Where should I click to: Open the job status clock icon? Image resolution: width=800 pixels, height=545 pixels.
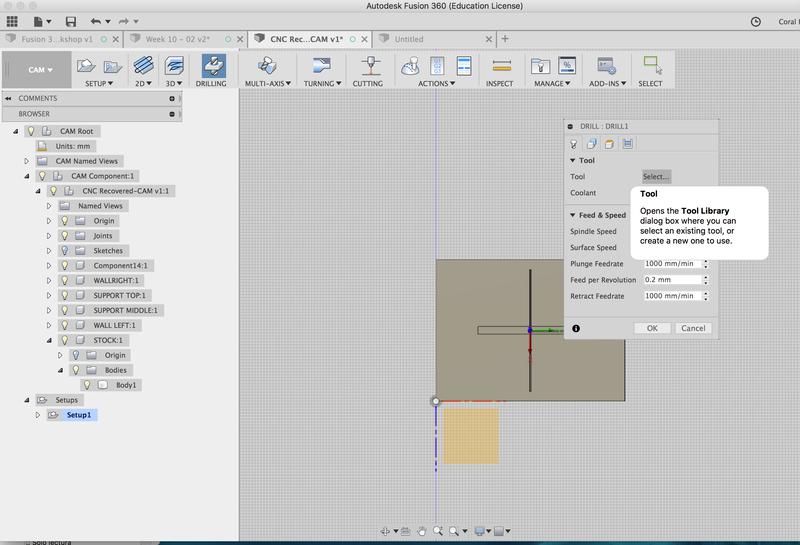pos(756,21)
